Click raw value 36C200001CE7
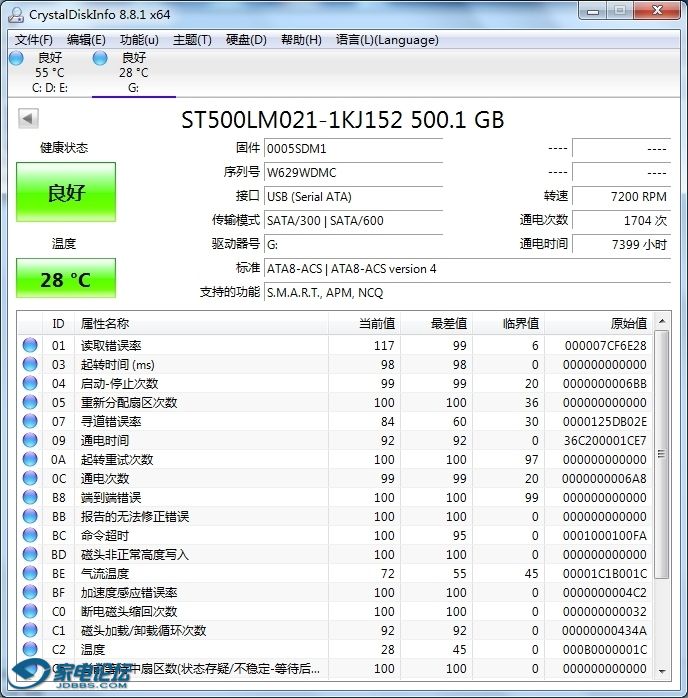 click(x=605, y=441)
